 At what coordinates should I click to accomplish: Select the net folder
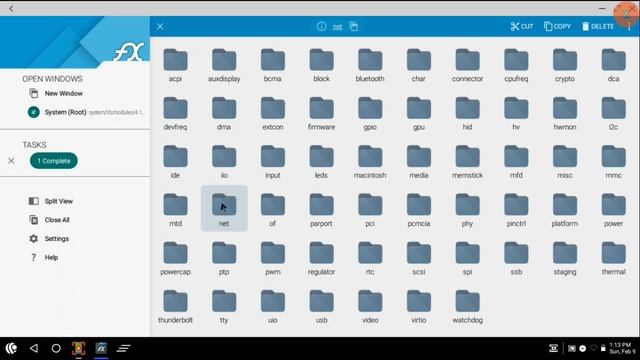click(224, 209)
